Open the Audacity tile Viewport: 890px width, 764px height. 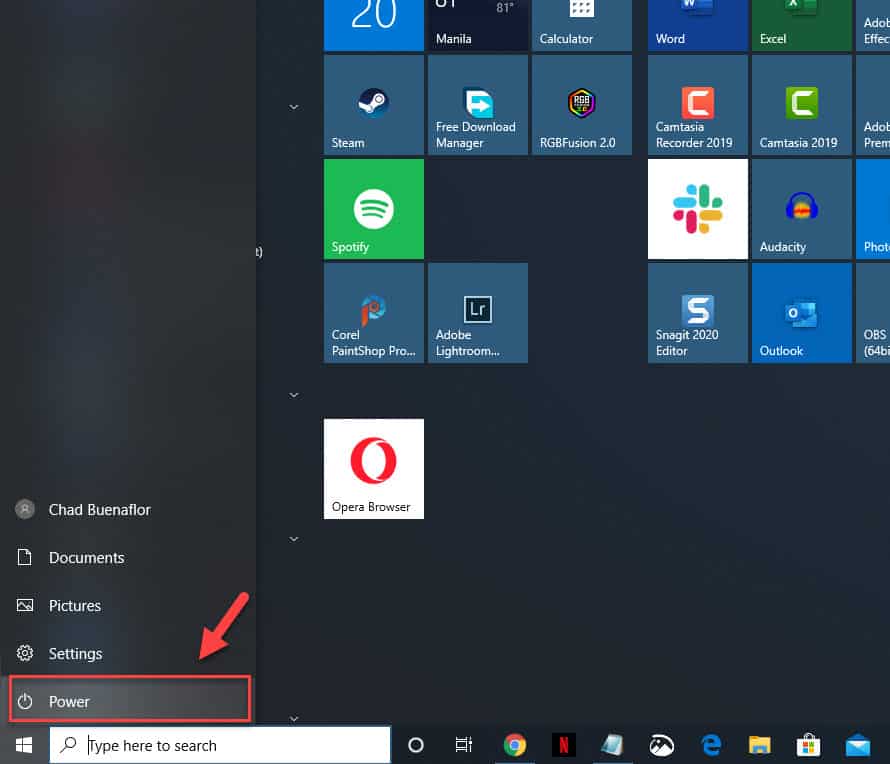pos(801,208)
